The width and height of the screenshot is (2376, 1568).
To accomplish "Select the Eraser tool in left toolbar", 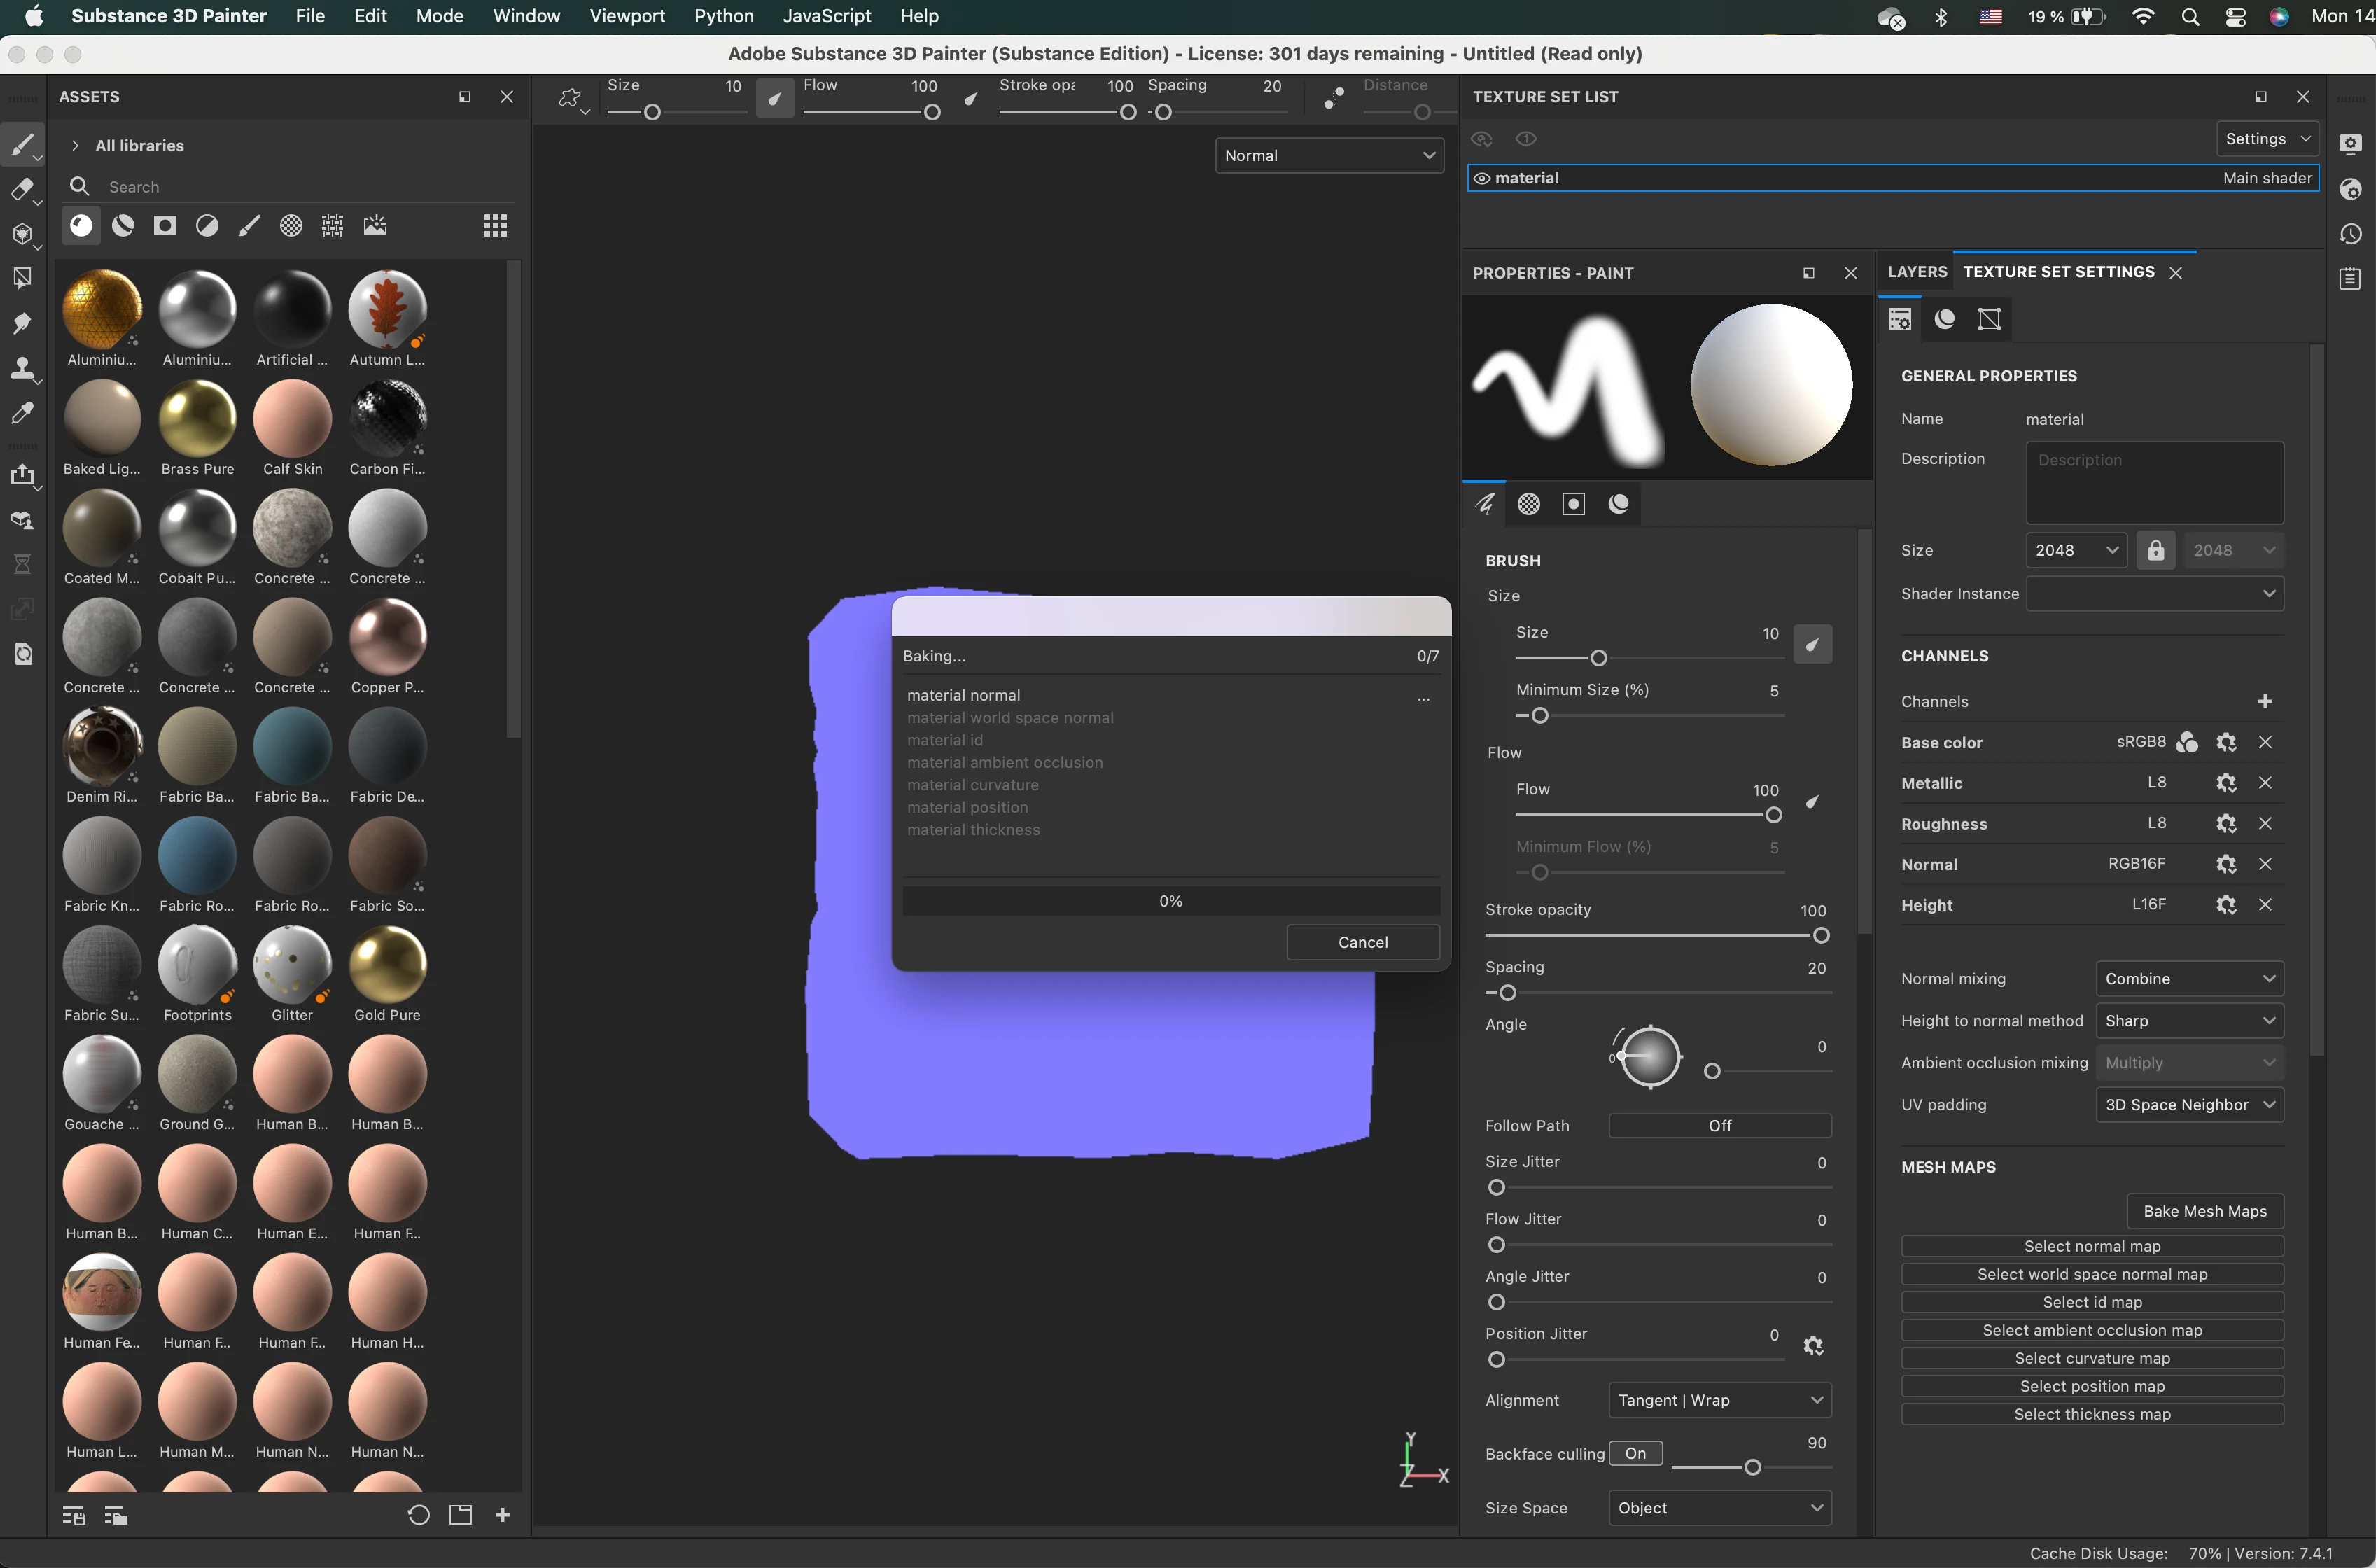I will coord(22,189).
